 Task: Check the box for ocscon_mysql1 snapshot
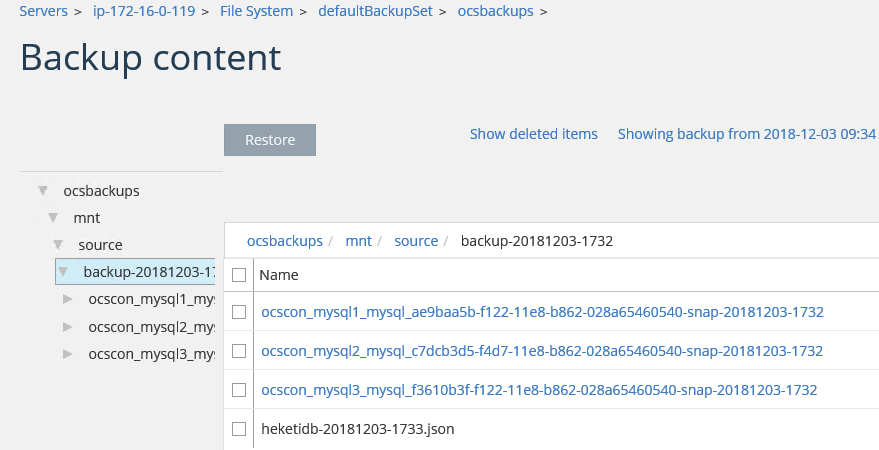click(x=239, y=312)
